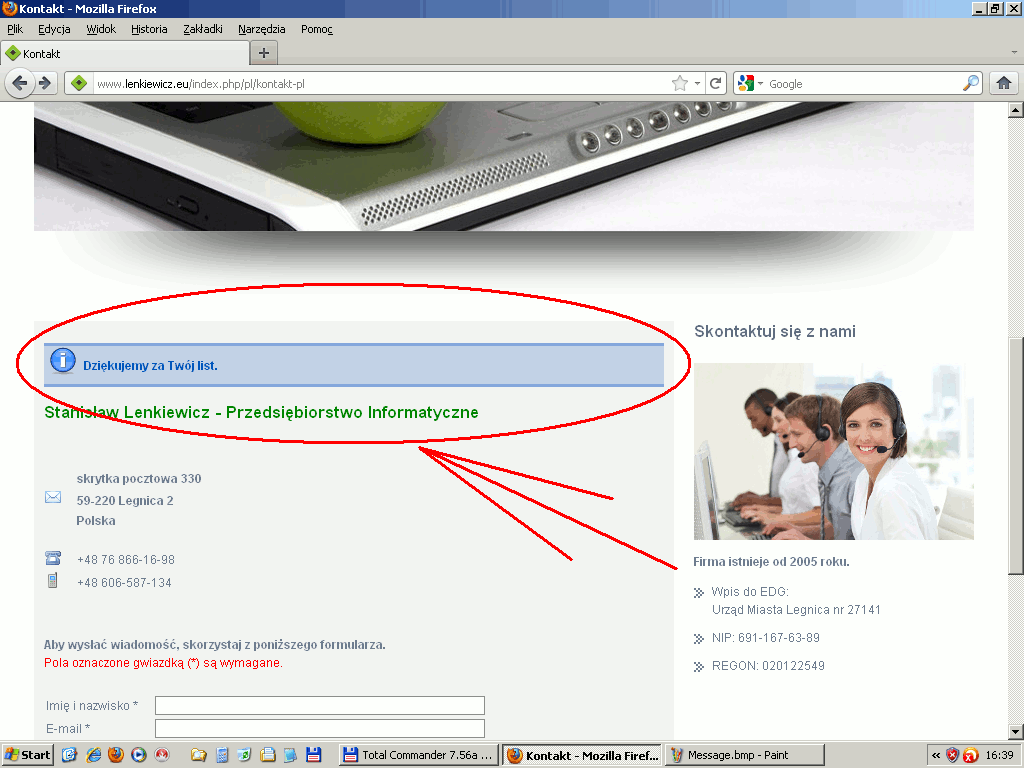This screenshot has height=768, width=1024.
Task: Open the Plik menu
Action: [x=15, y=29]
